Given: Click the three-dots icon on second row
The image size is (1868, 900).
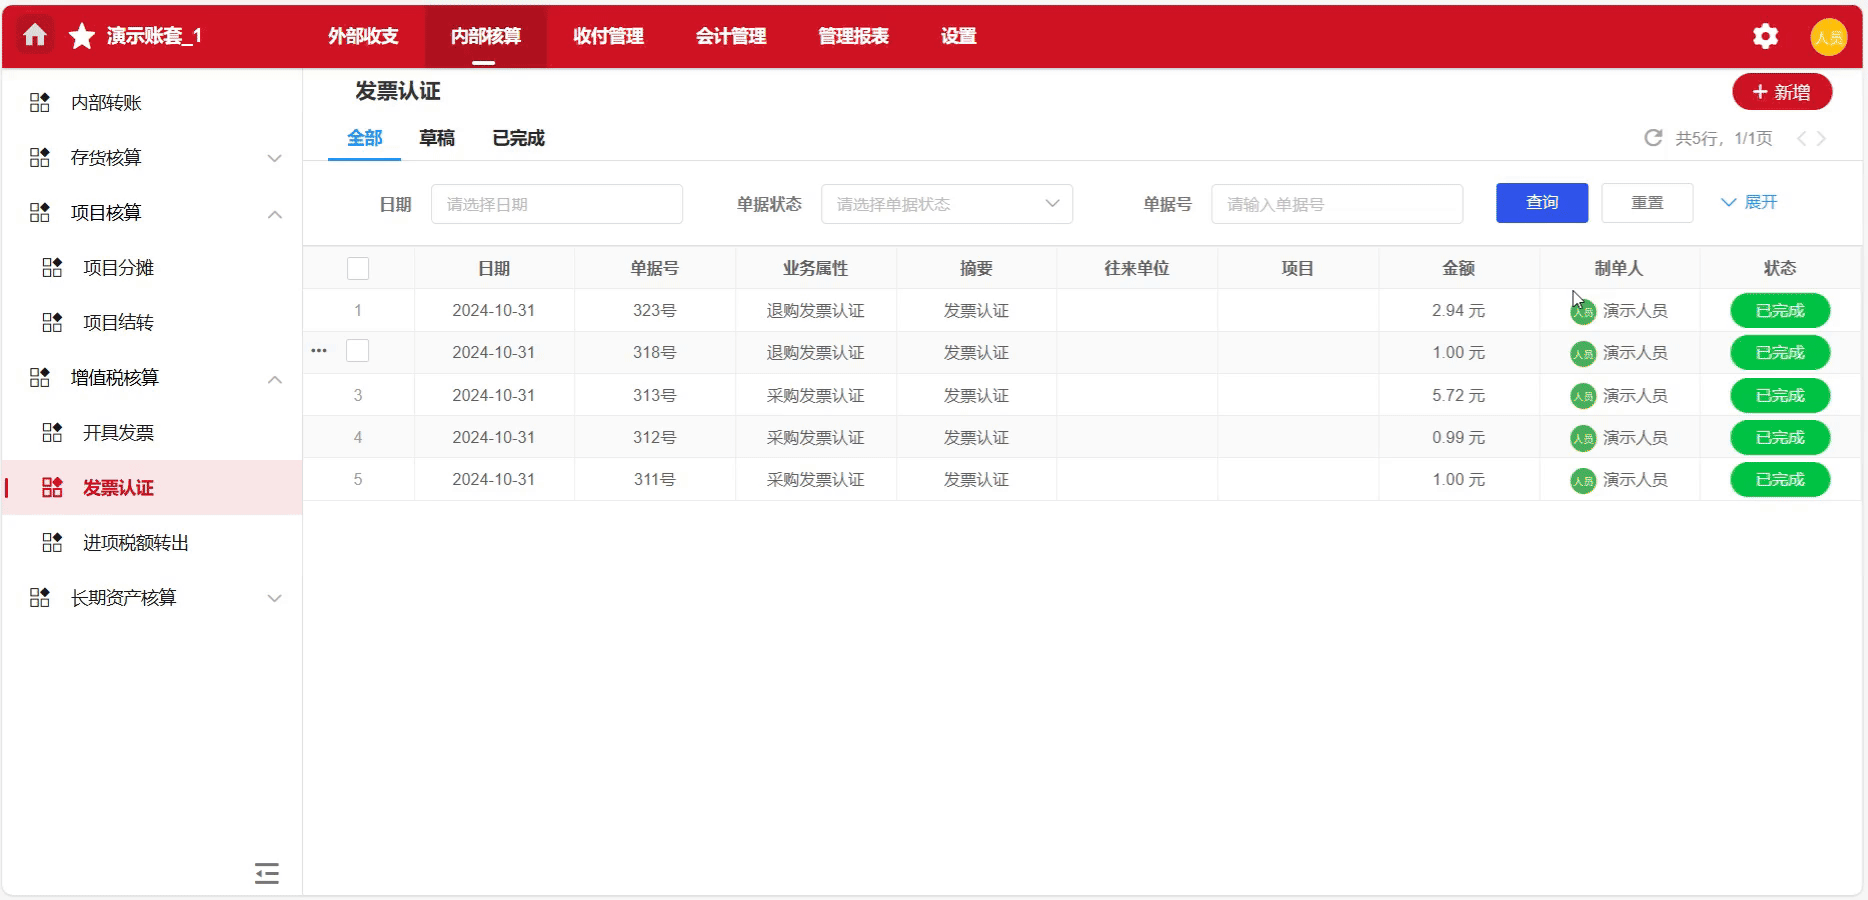Looking at the screenshot, I should (x=319, y=351).
